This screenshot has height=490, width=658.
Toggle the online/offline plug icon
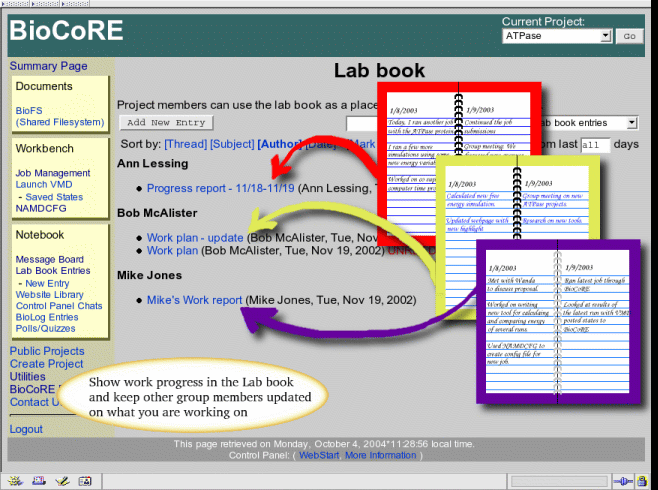(x=621, y=481)
